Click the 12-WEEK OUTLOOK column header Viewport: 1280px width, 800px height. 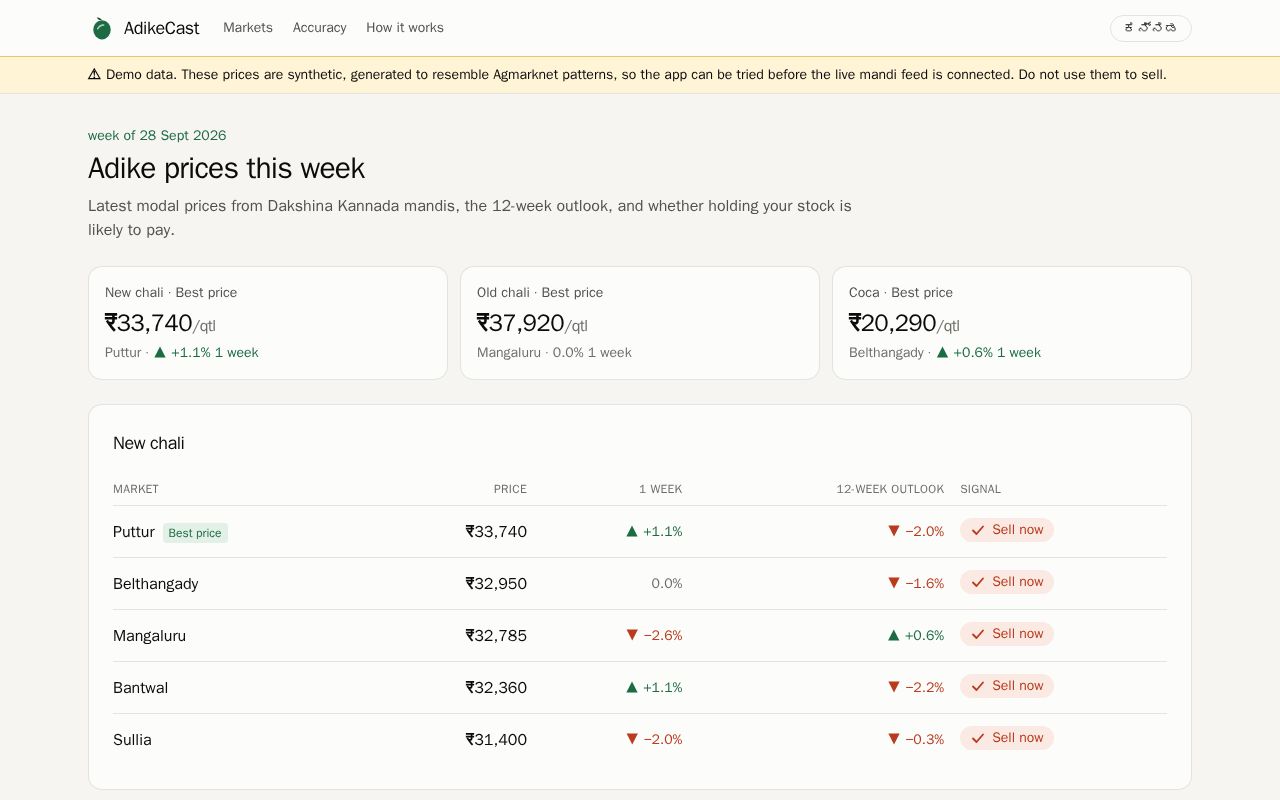click(890, 489)
